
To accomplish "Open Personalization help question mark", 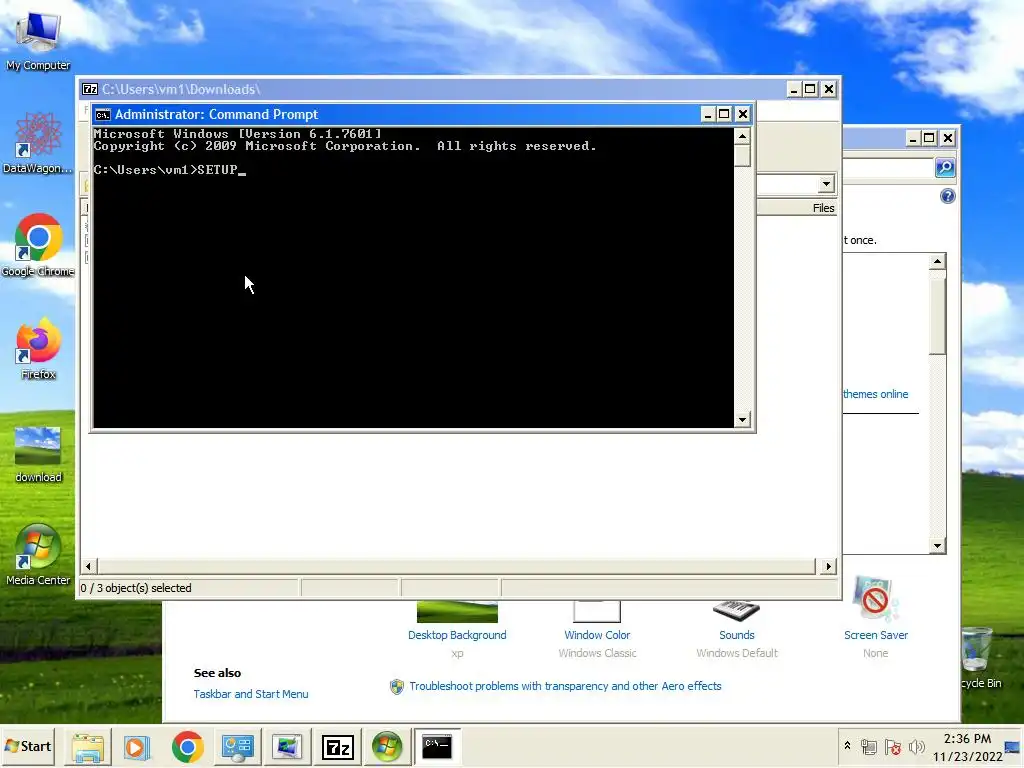I will click(948, 196).
